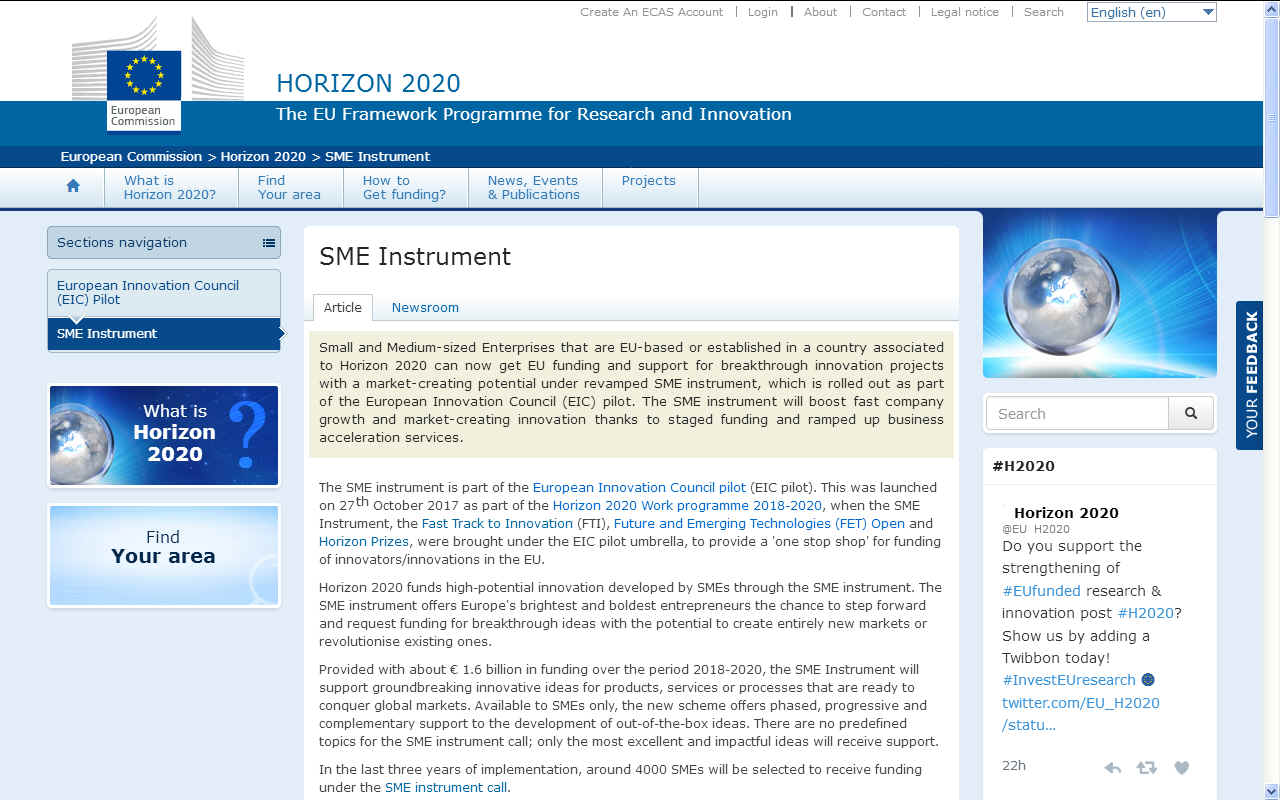
Task: Click the scrollbar down arrow
Action: 1271,791
